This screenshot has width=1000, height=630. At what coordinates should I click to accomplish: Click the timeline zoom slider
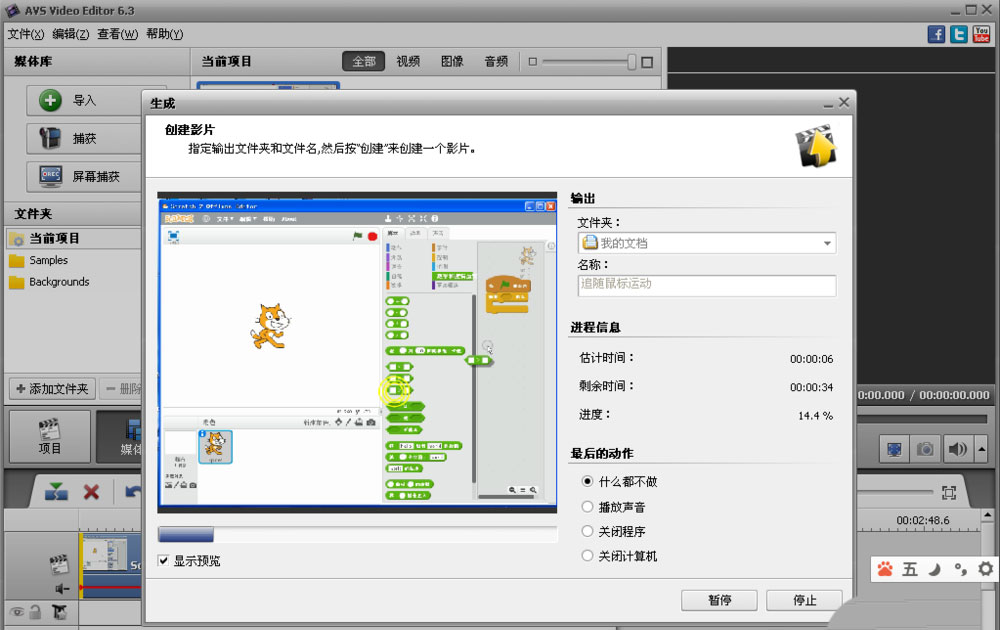(895, 492)
